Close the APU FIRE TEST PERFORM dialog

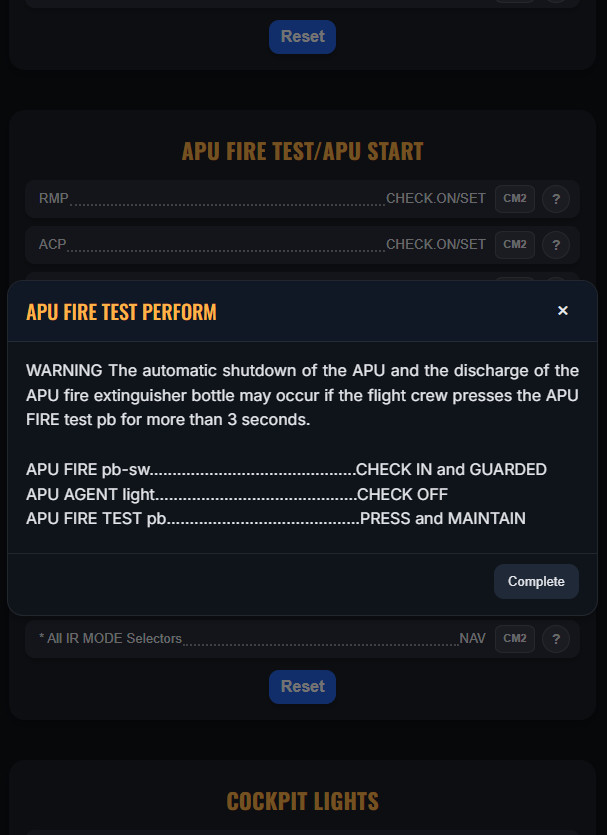(563, 310)
